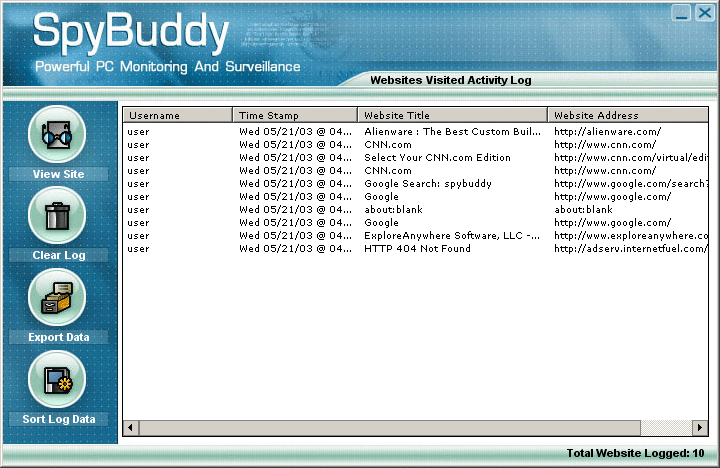Viewport: 720px width, 468px height.
Task: Sort by the Time Stamp column header
Action: click(x=294, y=115)
